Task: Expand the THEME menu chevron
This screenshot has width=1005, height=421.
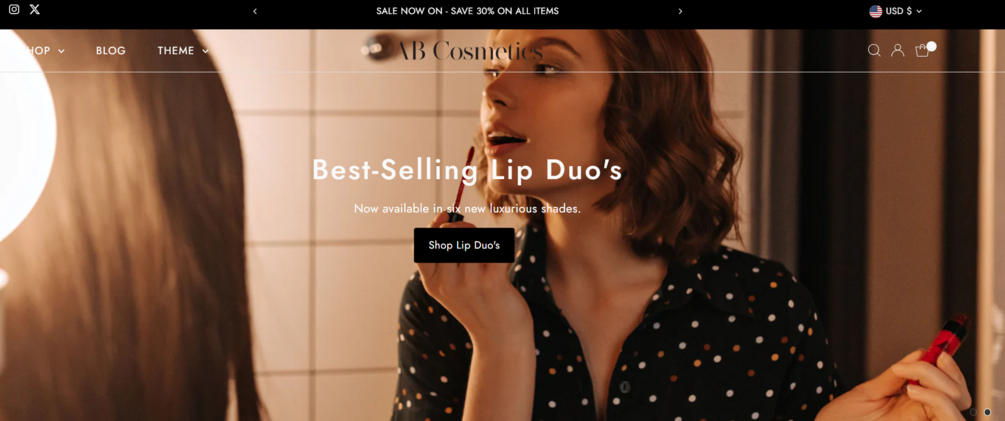Action: click(205, 51)
